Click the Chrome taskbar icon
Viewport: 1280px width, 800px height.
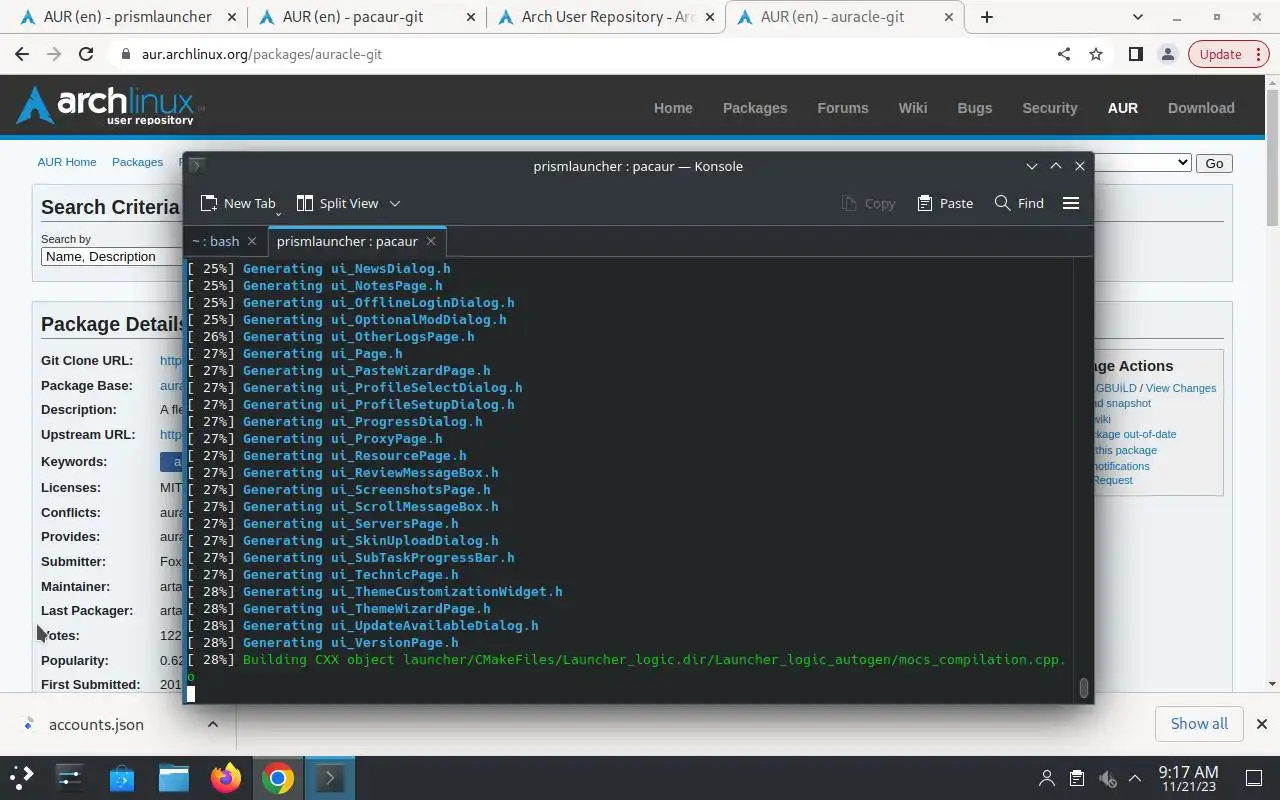(278, 777)
